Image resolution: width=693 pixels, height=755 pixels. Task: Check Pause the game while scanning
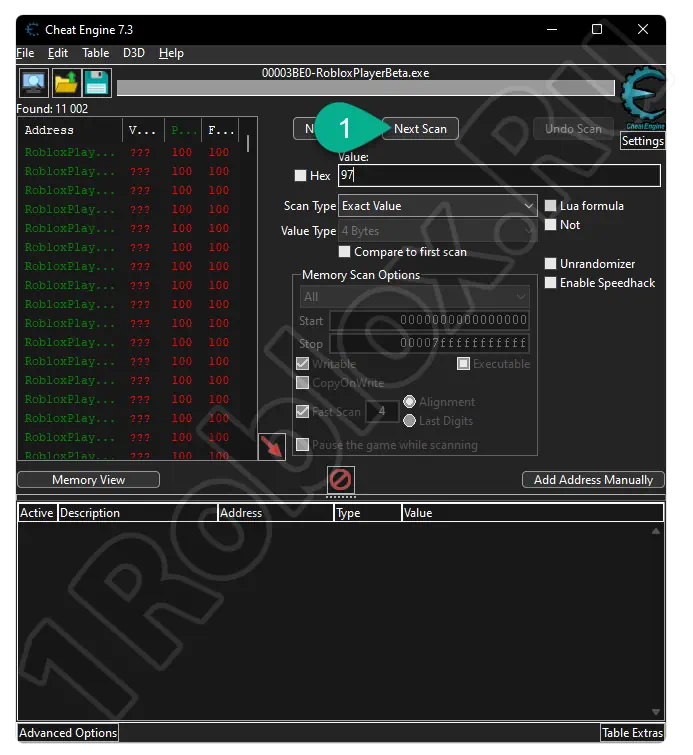(302, 444)
